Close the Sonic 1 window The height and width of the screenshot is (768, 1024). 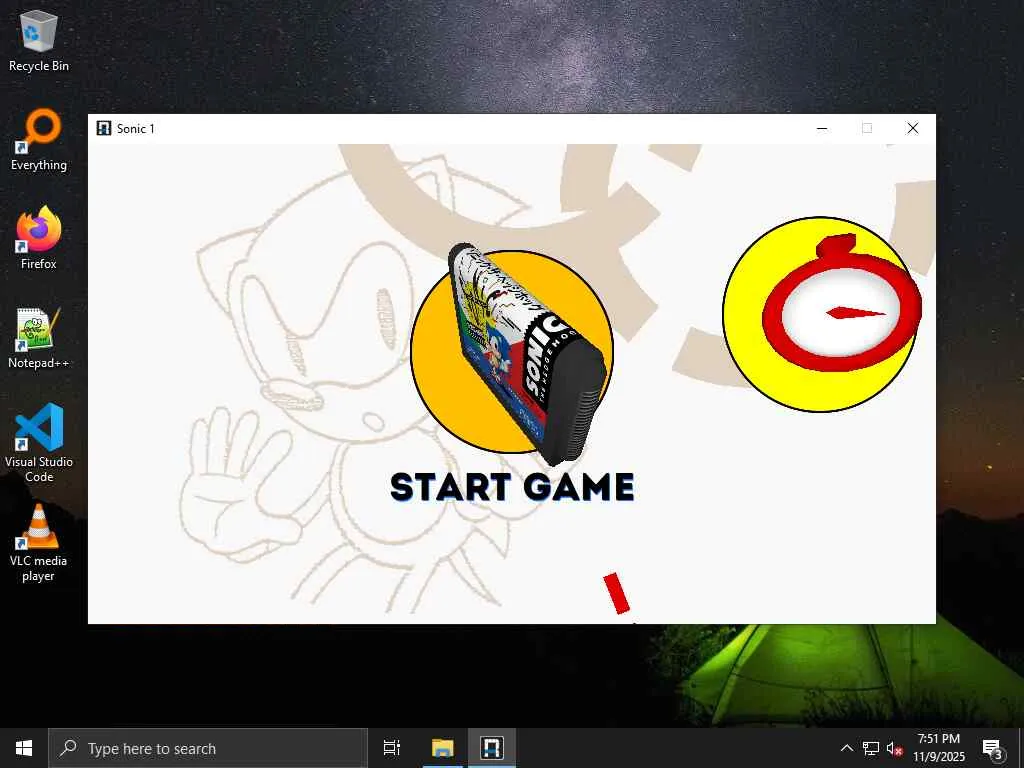pos(913,128)
